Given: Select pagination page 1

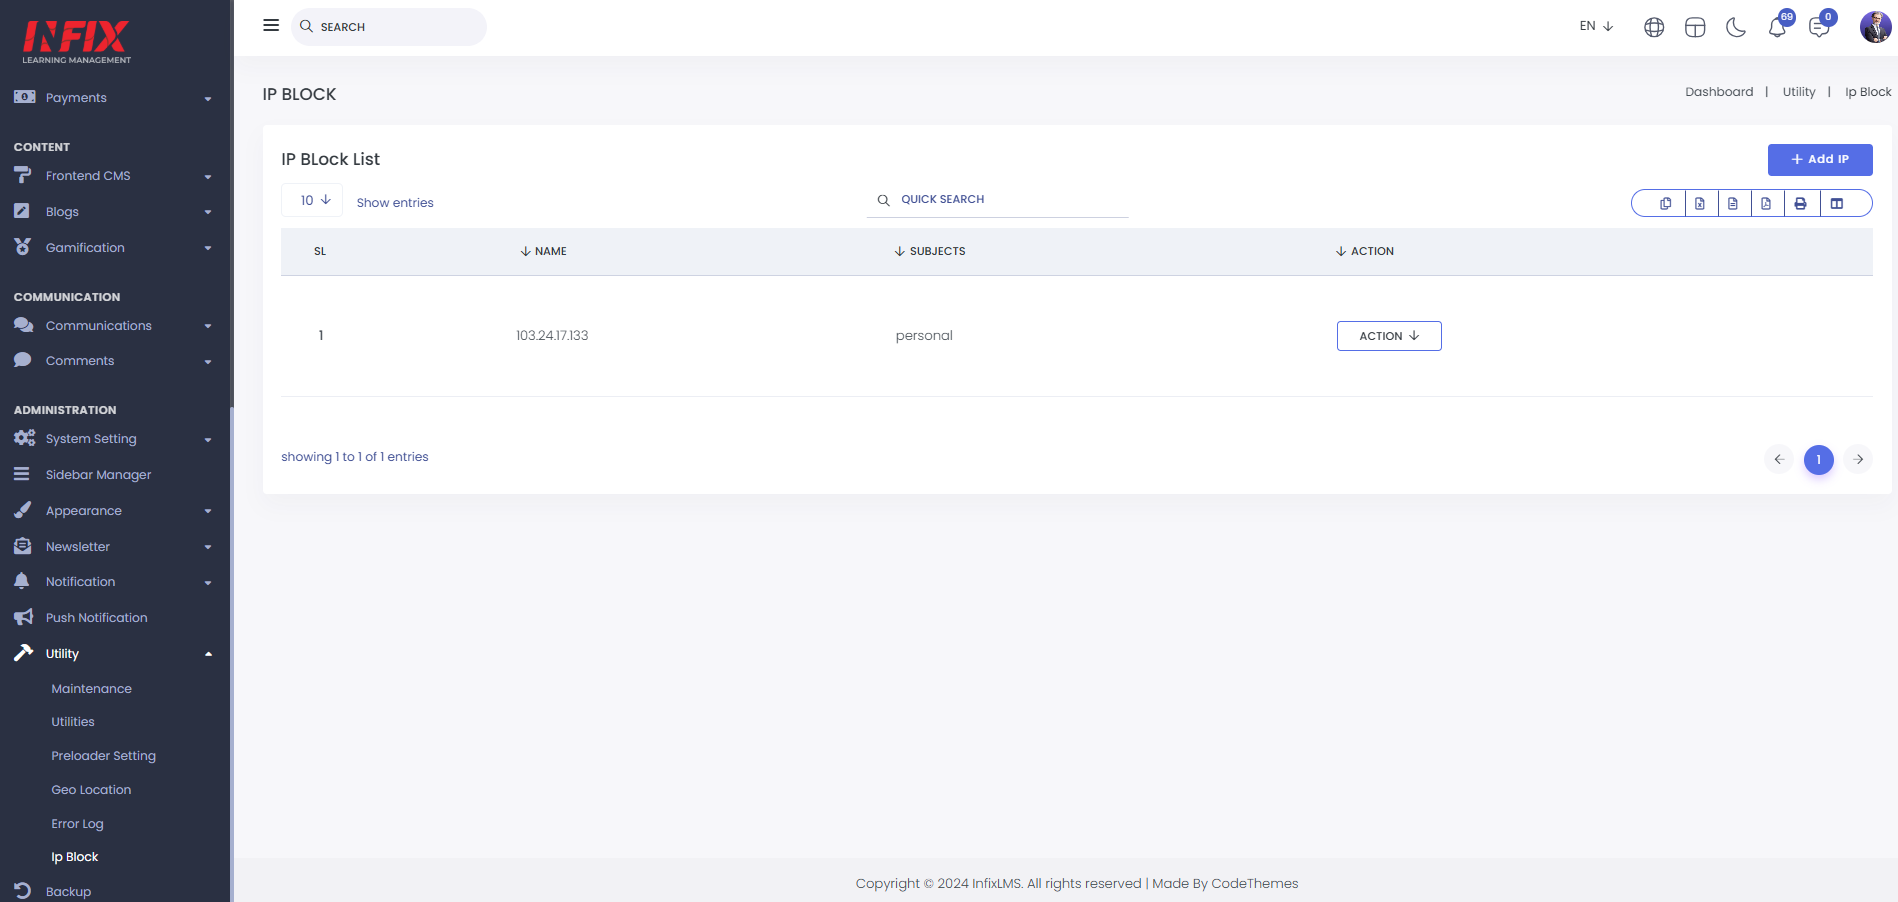Looking at the screenshot, I should (x=1819, y=459).
